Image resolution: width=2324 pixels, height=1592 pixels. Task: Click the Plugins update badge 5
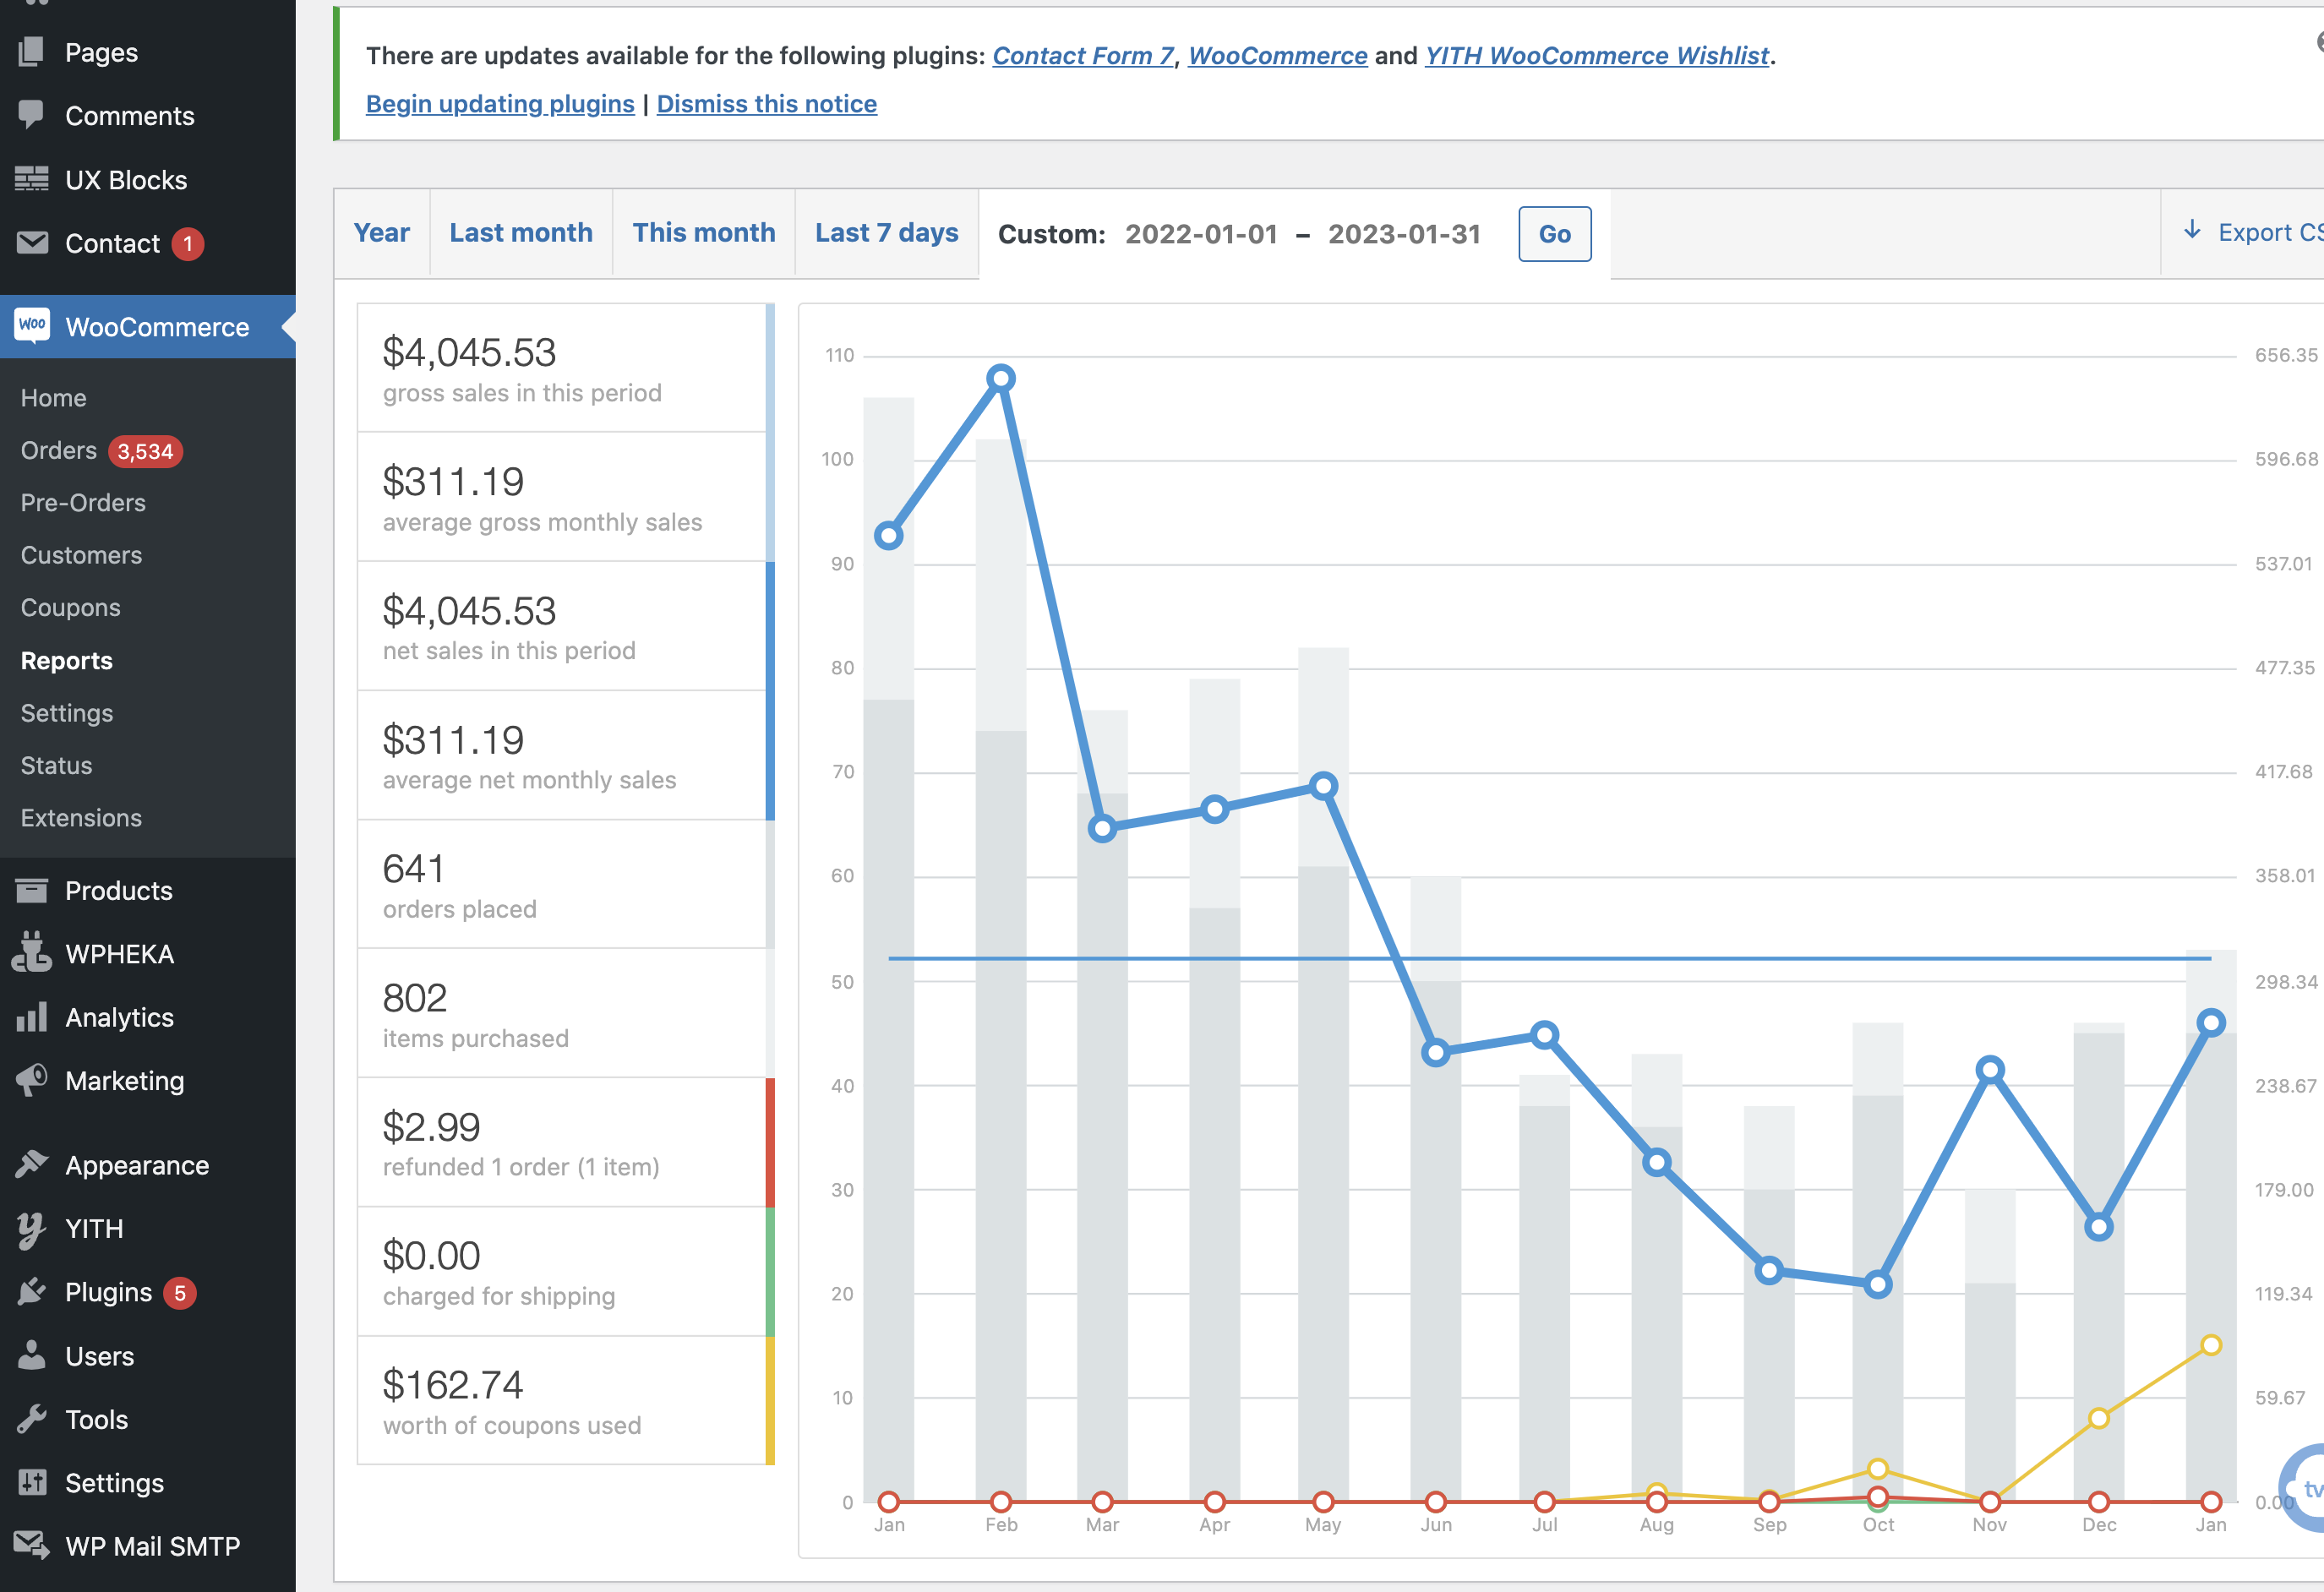point(180,1292)
